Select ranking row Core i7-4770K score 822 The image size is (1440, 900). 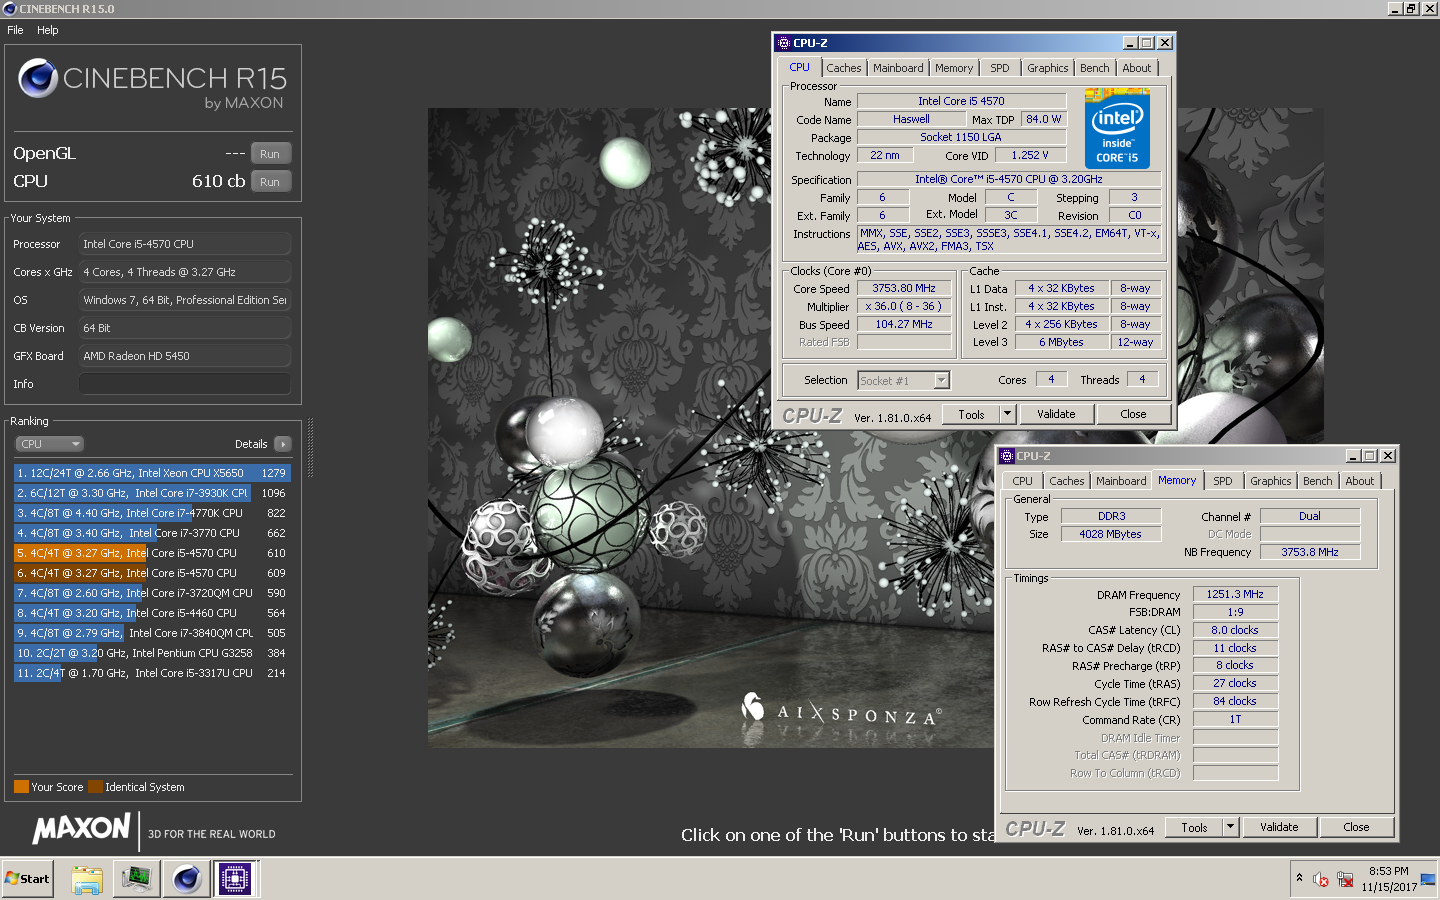point(152,513)
